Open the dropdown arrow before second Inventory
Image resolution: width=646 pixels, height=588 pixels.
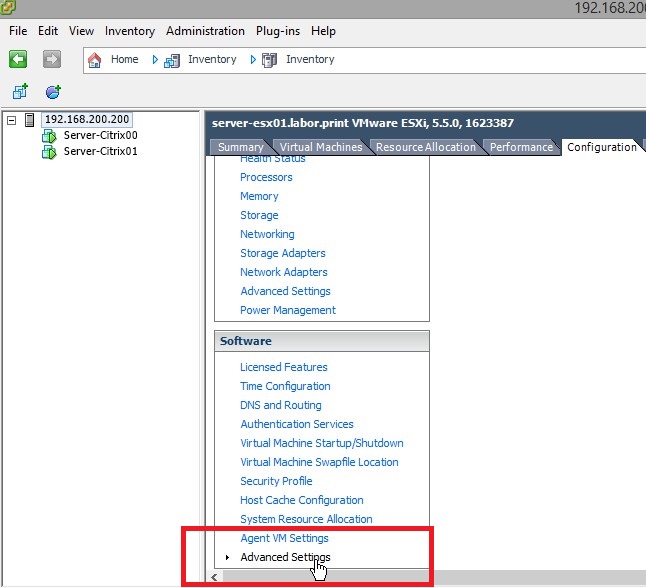click(x=253, y=60)
